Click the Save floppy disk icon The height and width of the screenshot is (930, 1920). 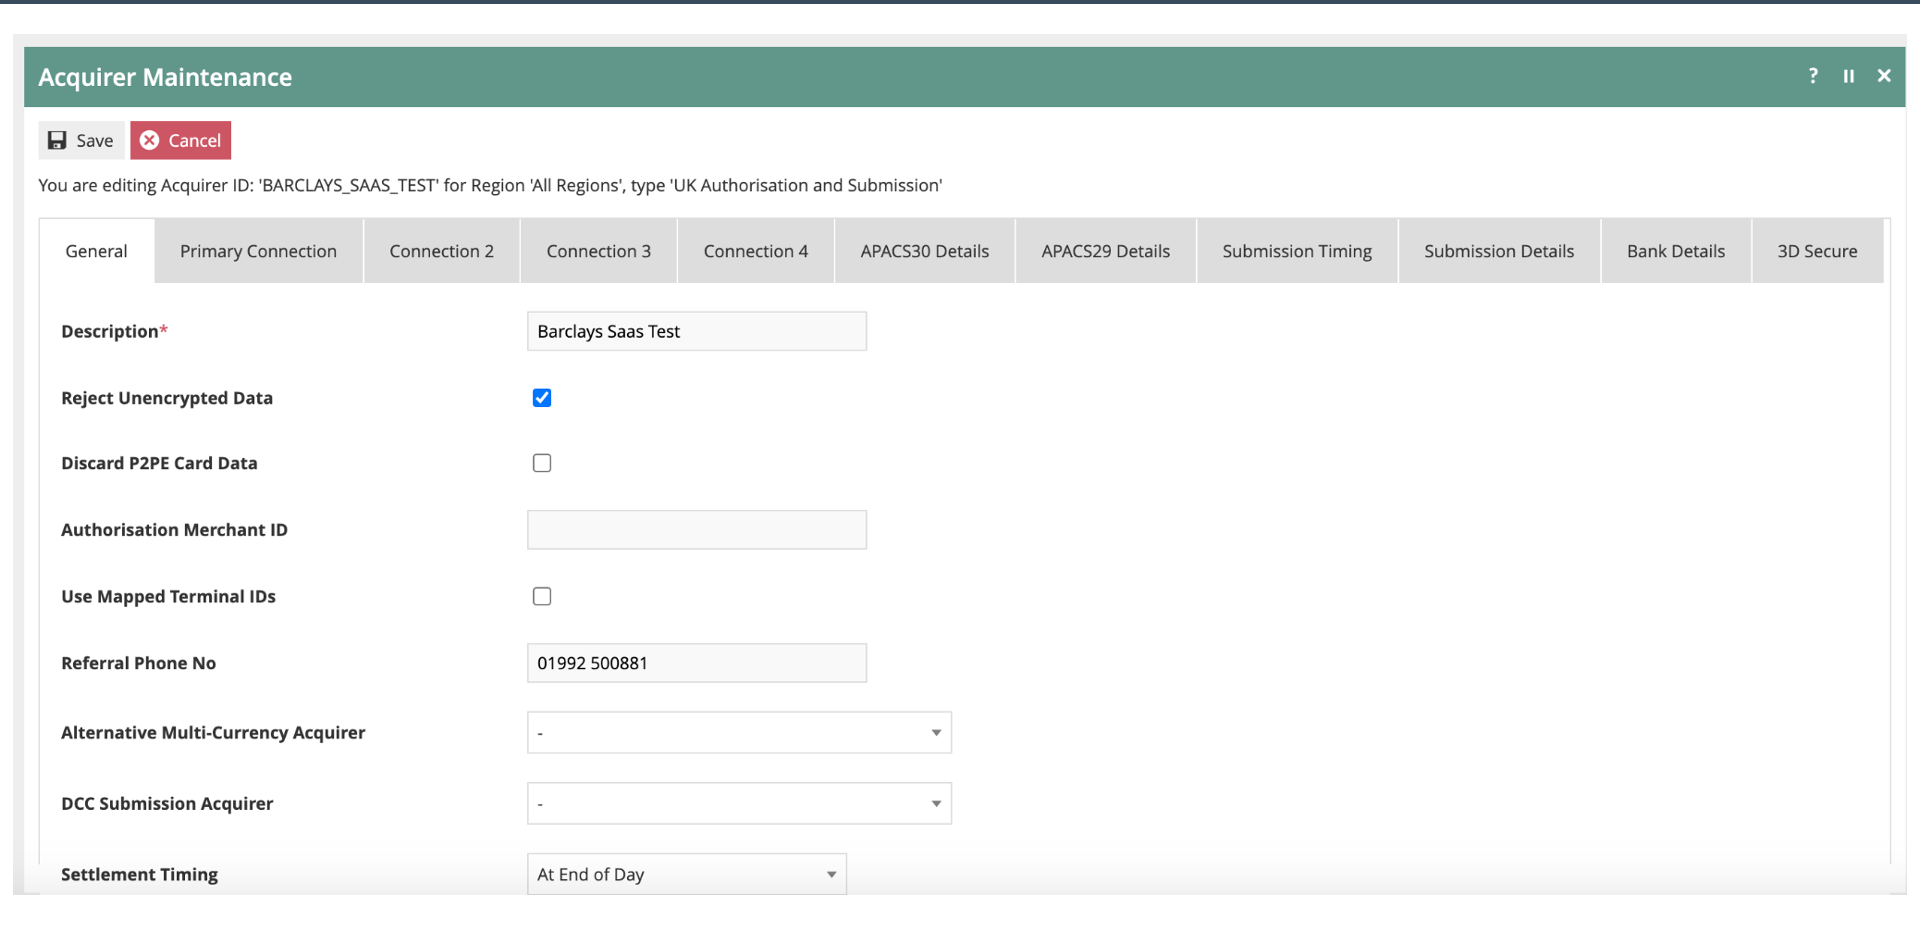pyautogui.click(x=57, y=140)
